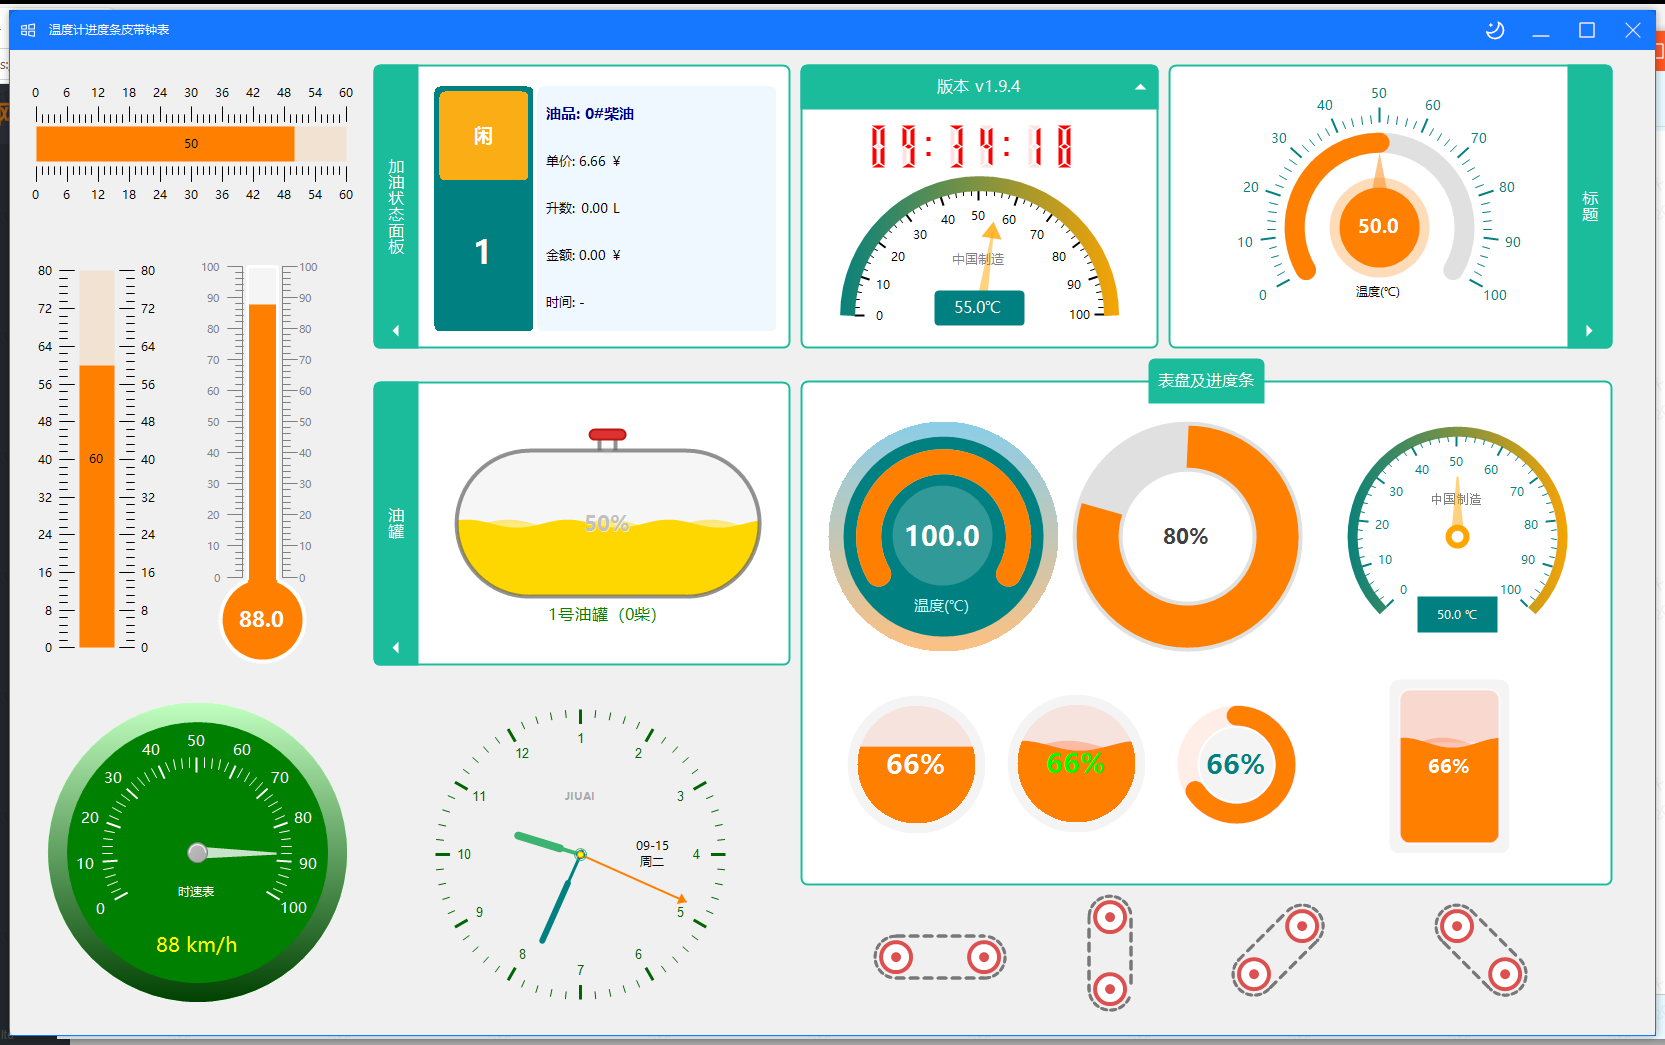Collapse the 油罐 panel arrow
This screenshot has height=1045, width=1665.
coord(396,647)
